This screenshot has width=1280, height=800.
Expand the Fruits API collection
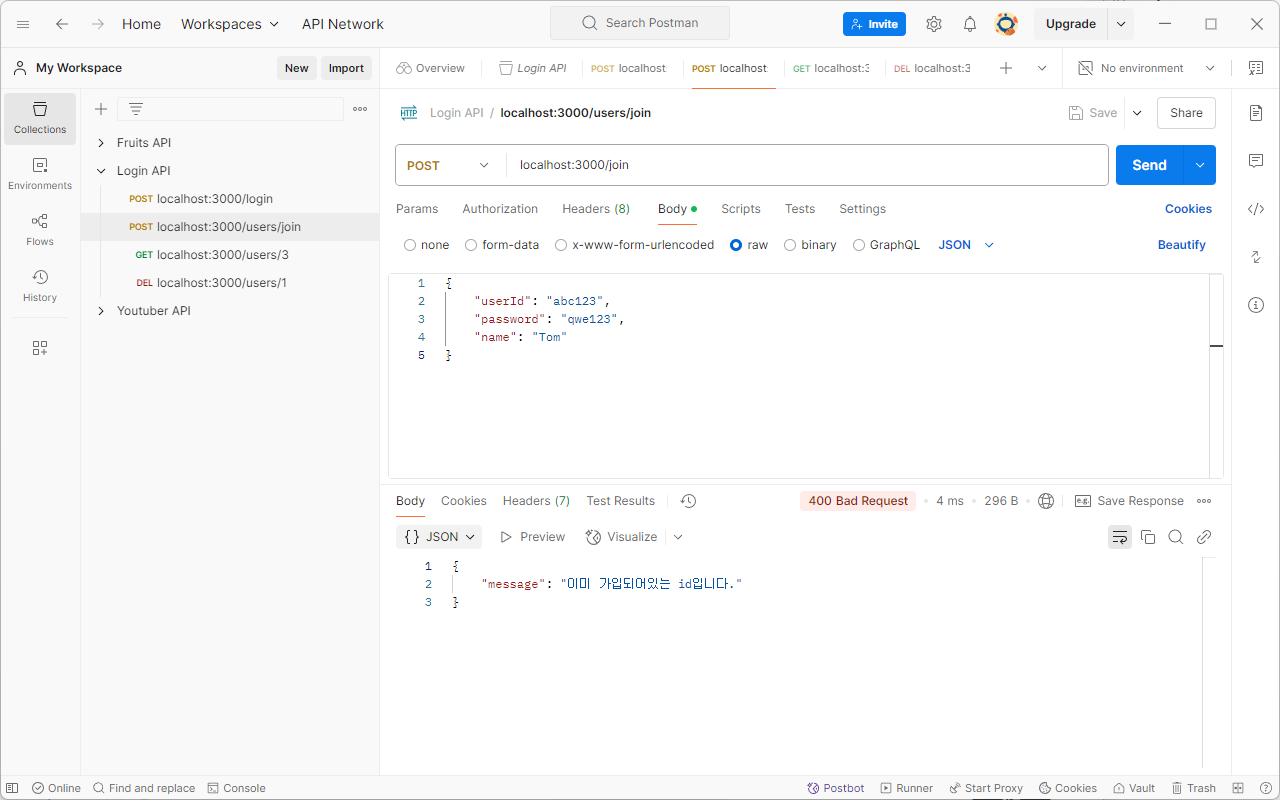pyautogui.click(x=101, y=143)
